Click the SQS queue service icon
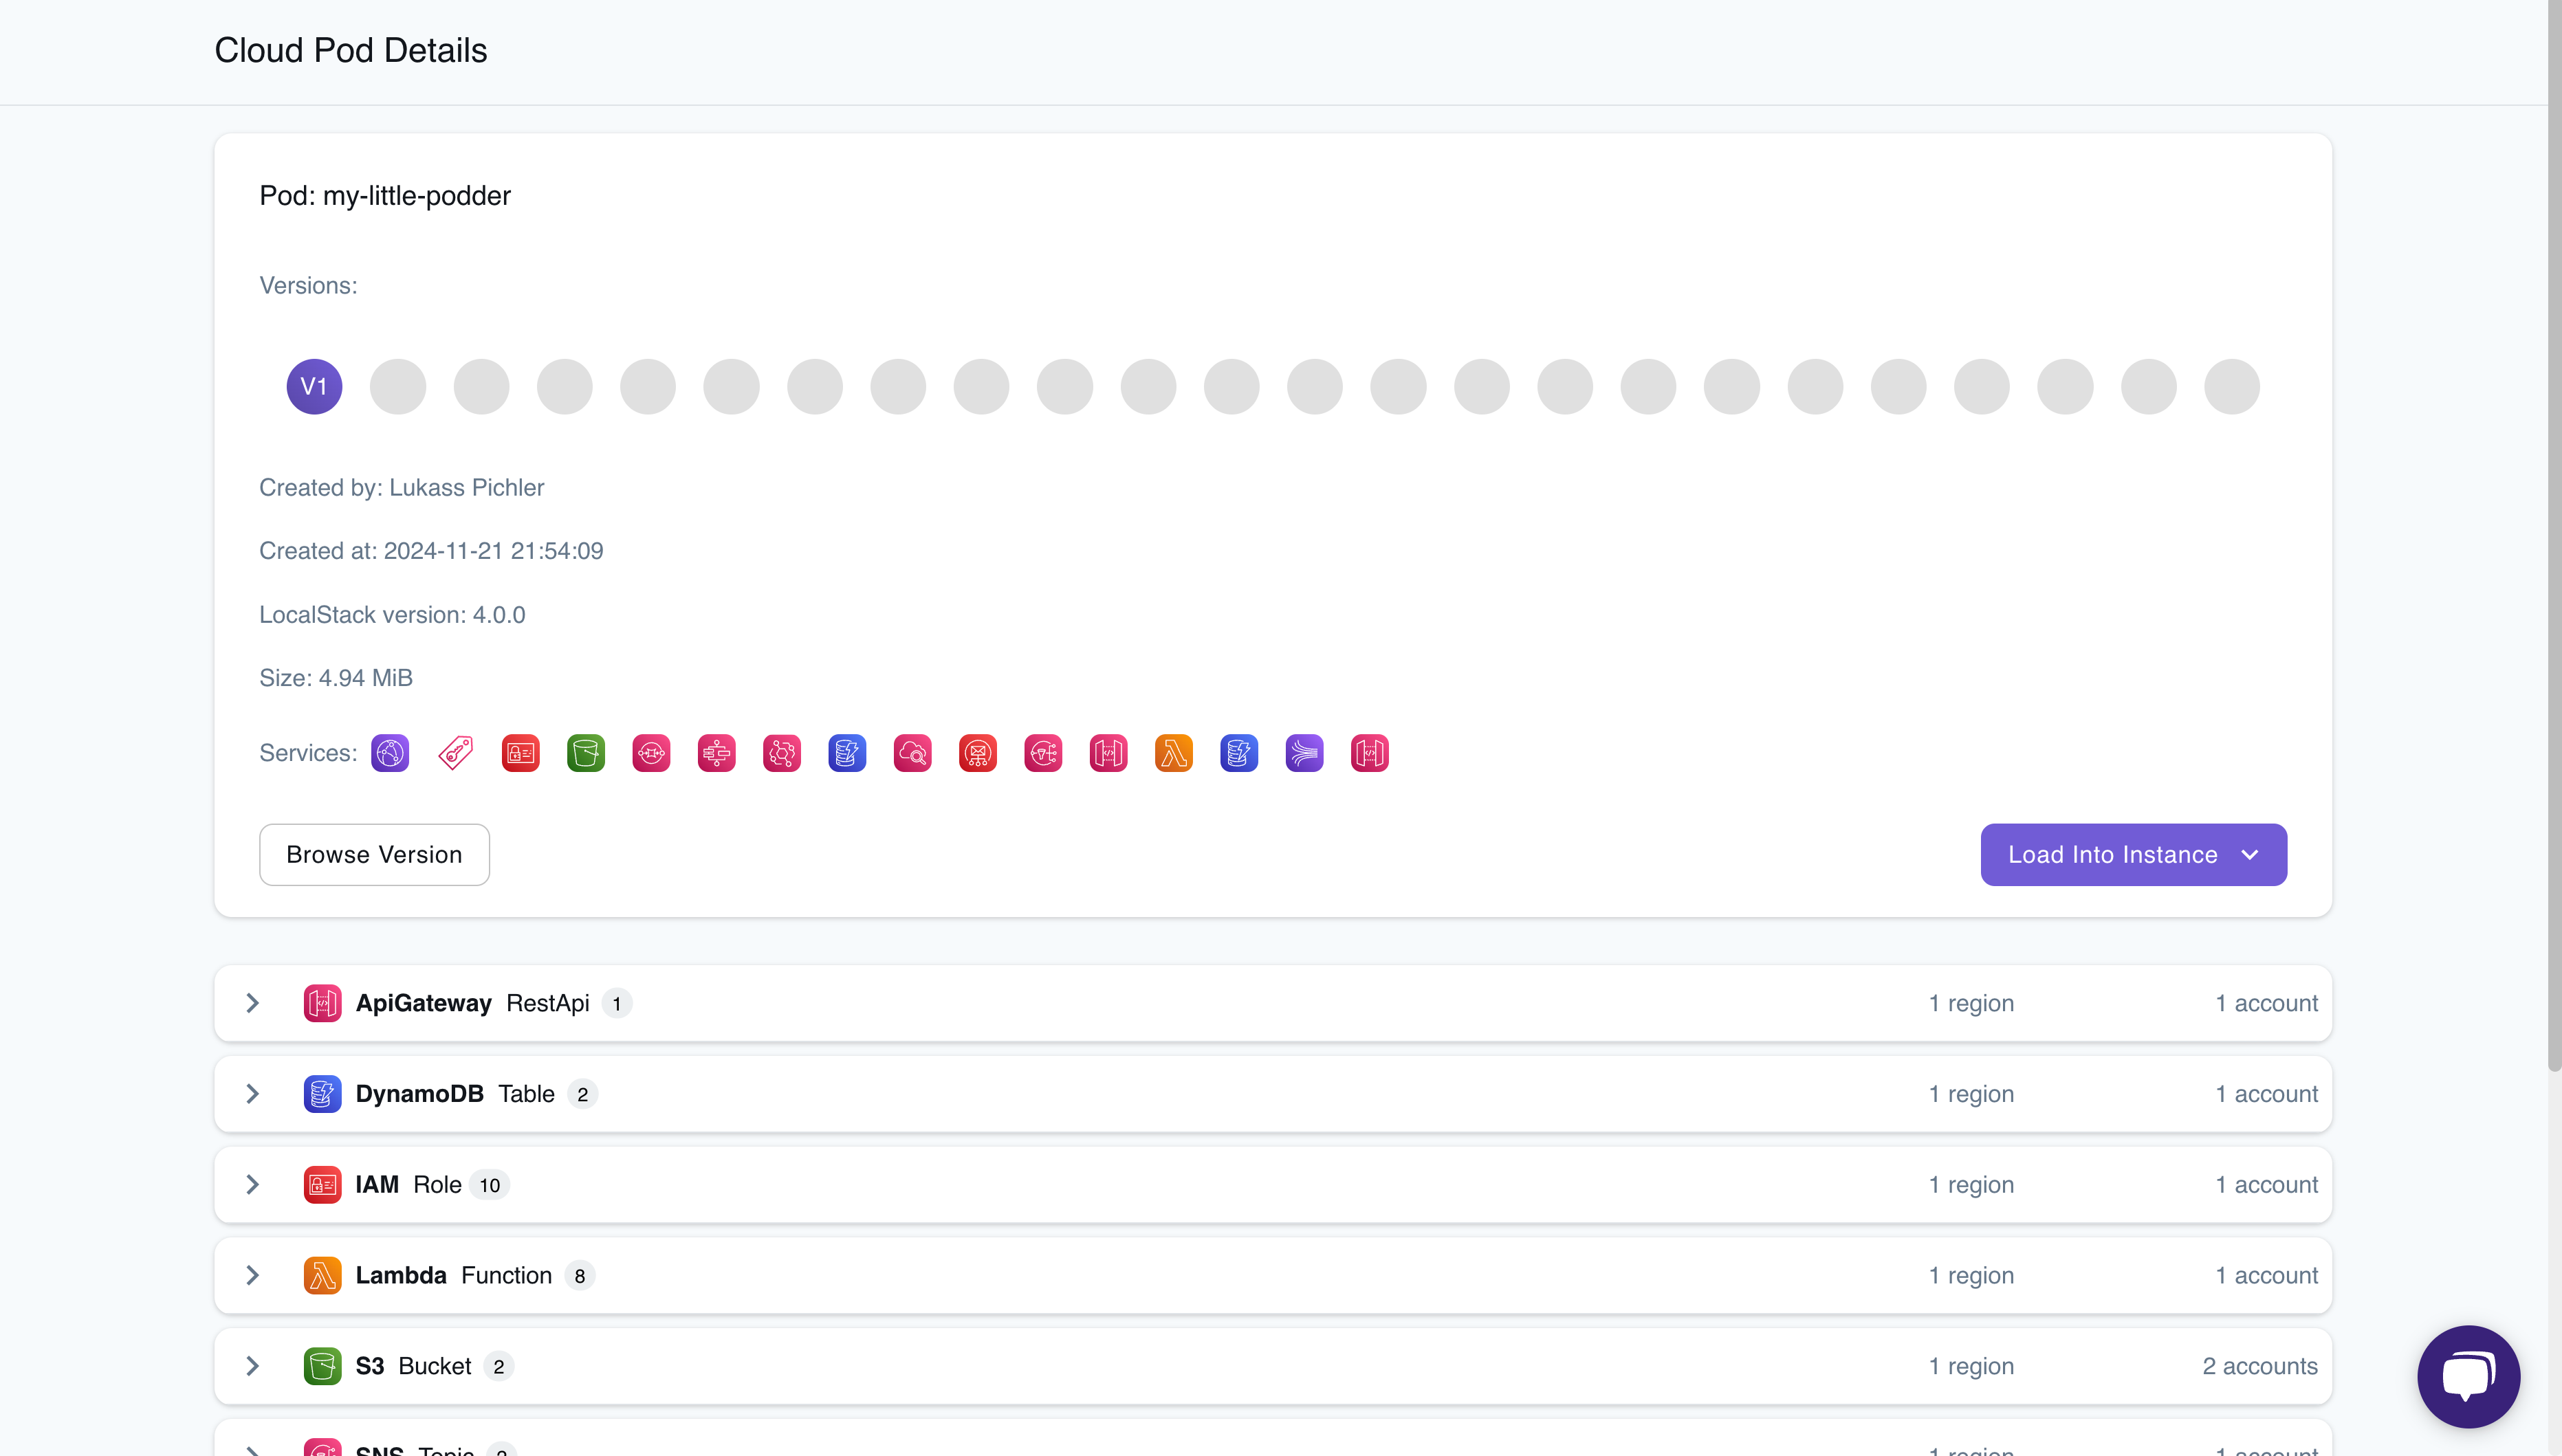2562x1456 pixels. [x=651, y=753]
